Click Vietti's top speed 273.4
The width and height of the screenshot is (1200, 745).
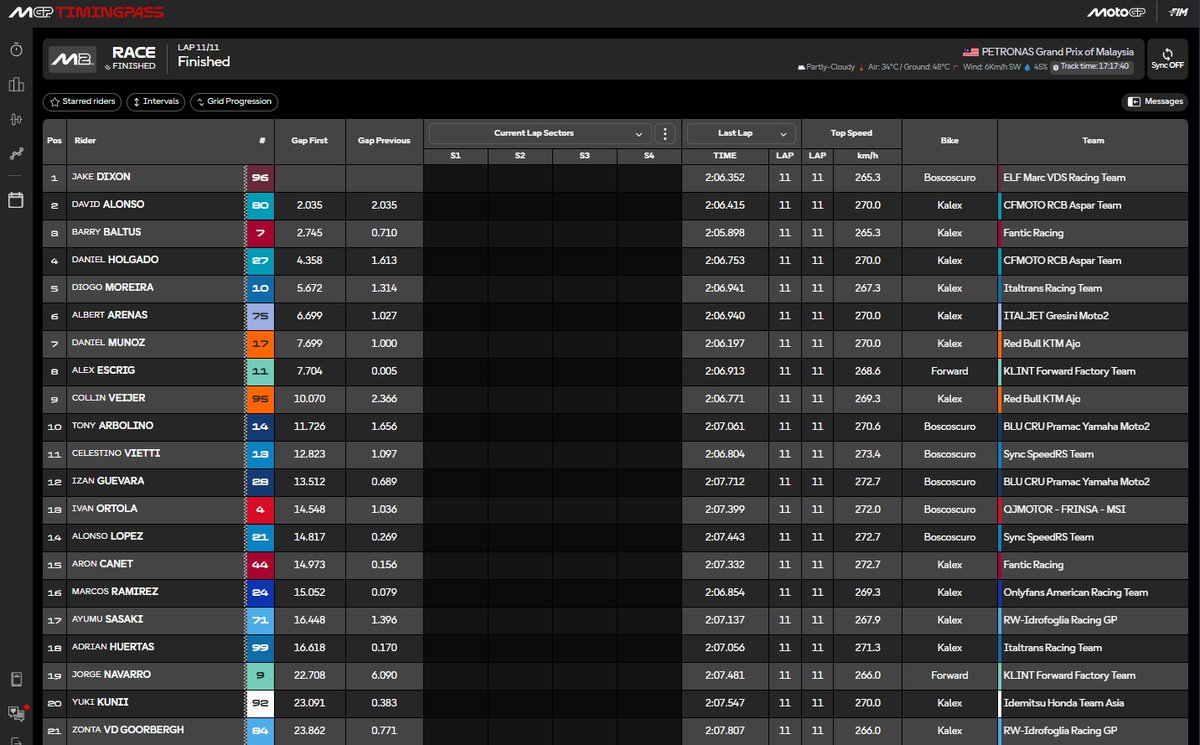click(867, 454)
